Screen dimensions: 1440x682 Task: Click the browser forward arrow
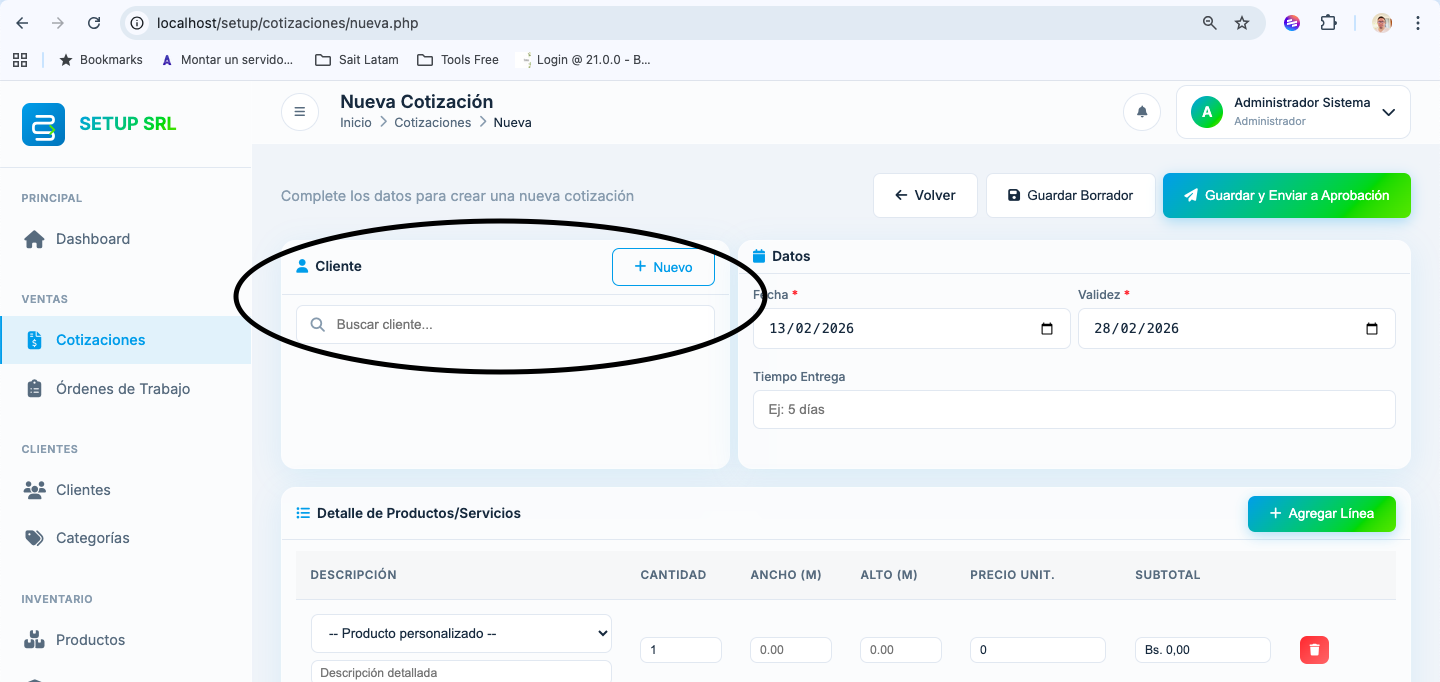(58, 23)
